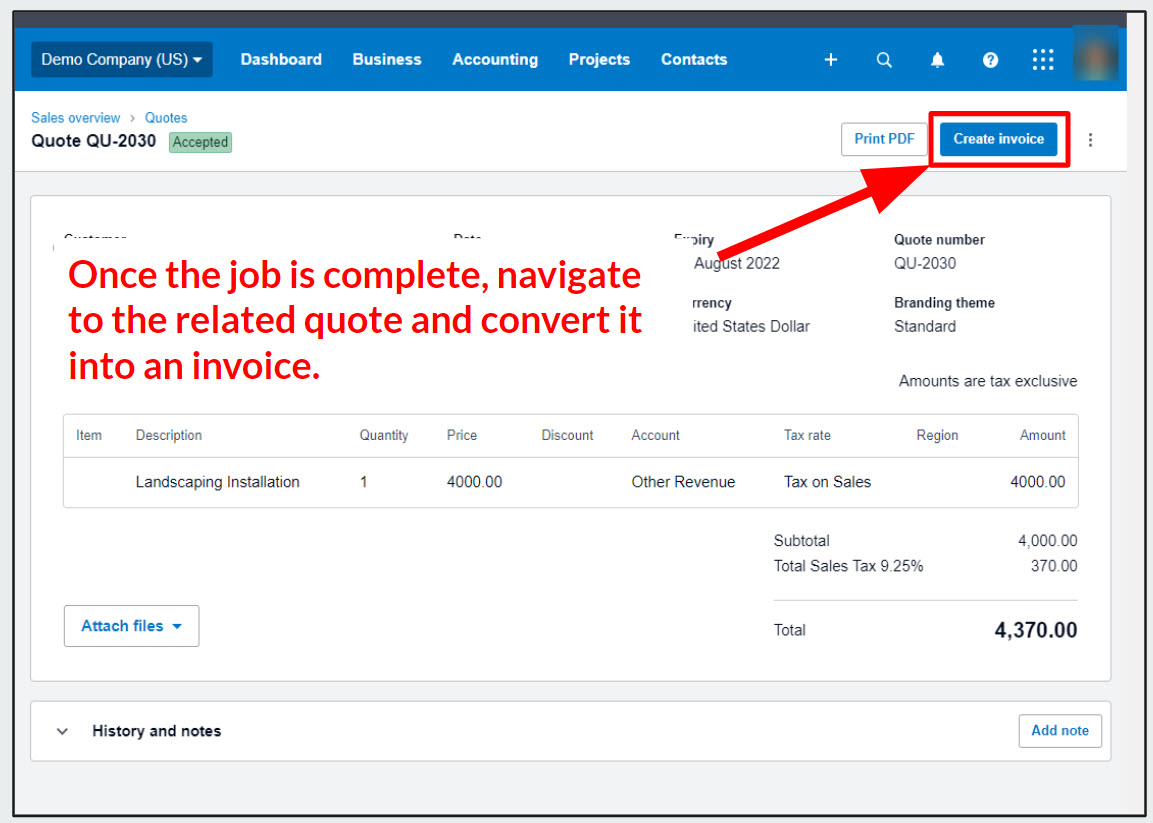The width and height of the screenshot is (1153, 823).
Task: Open the app launcher grid icon
Action: 1043,60
